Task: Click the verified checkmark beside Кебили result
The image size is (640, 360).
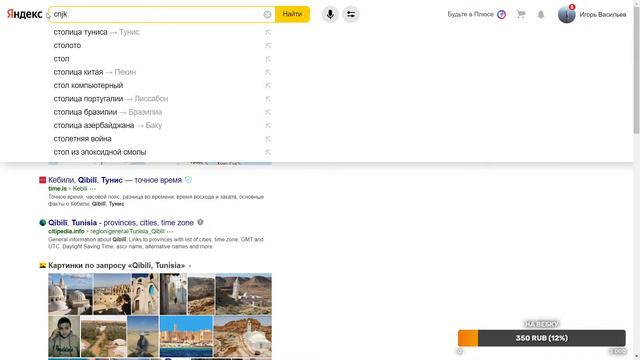Action: 188,180
